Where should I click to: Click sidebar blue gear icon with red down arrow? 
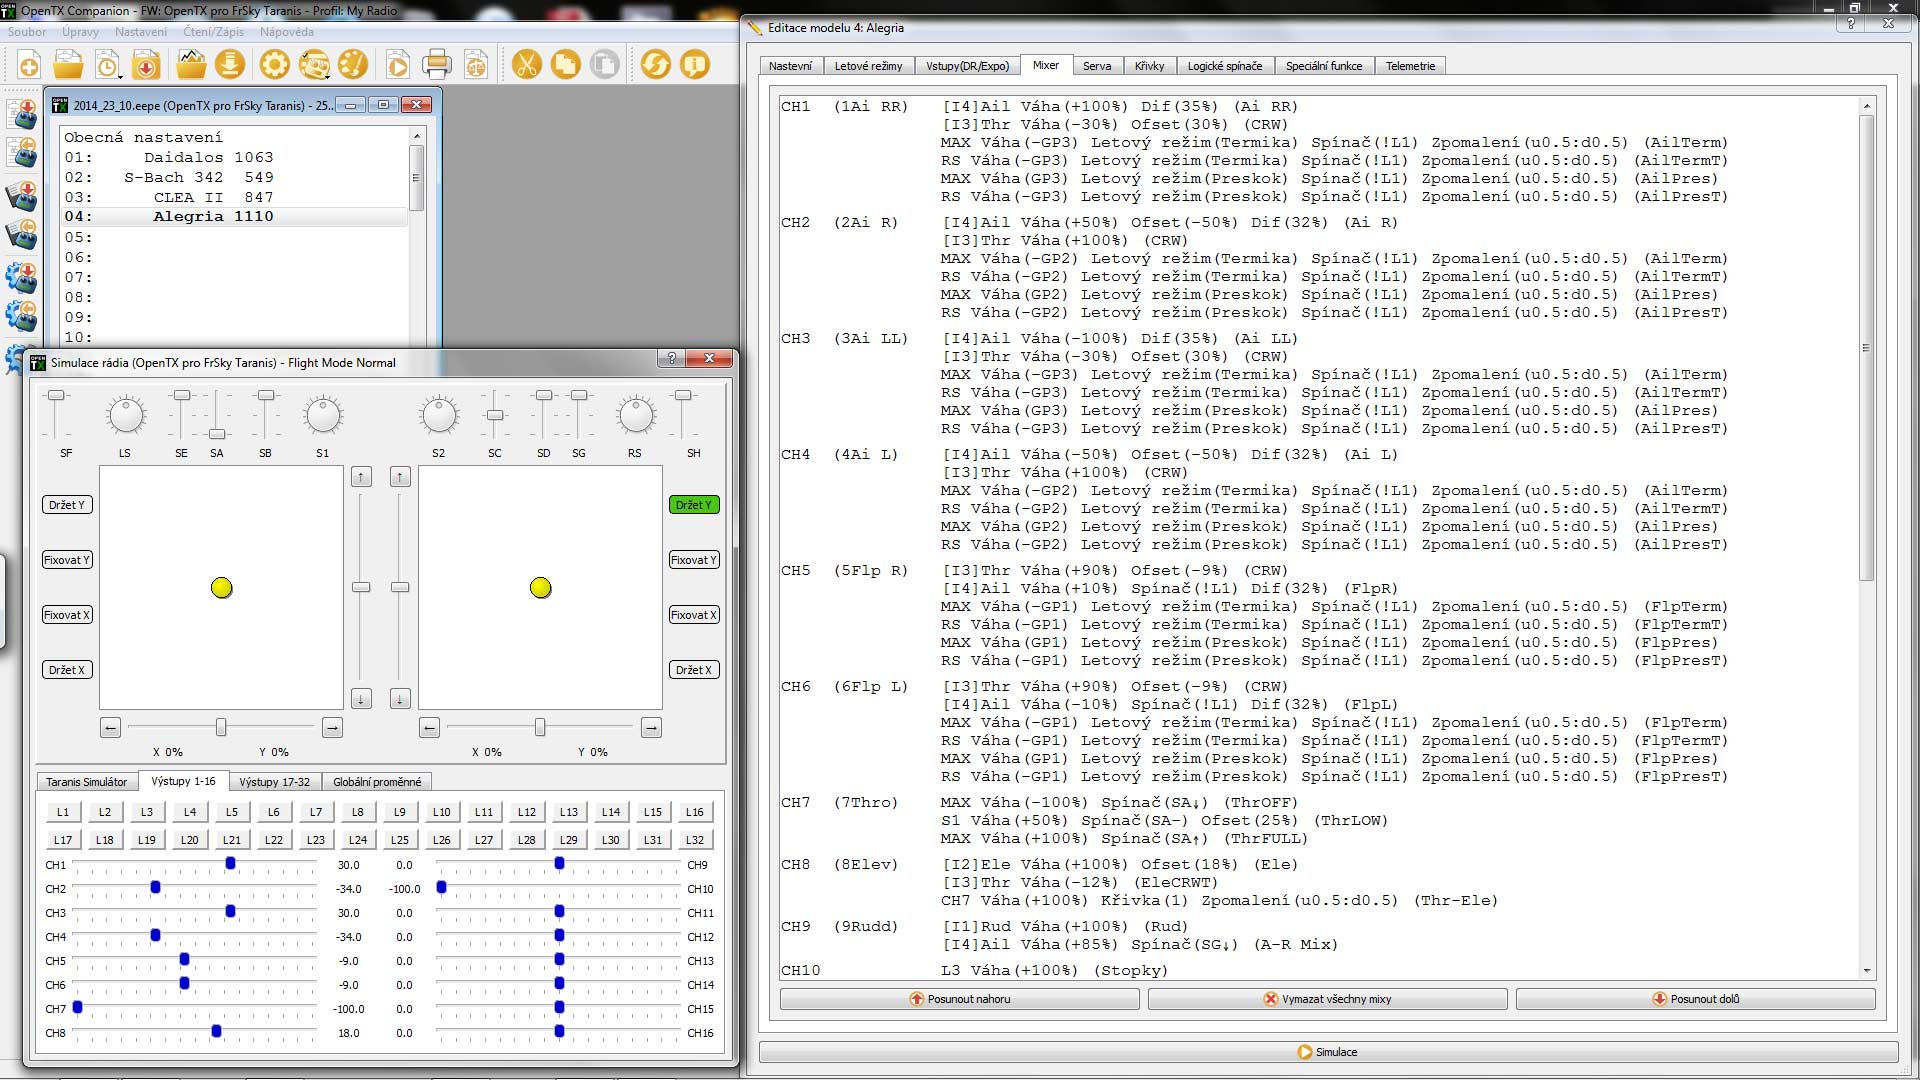(x=22, y=277)
